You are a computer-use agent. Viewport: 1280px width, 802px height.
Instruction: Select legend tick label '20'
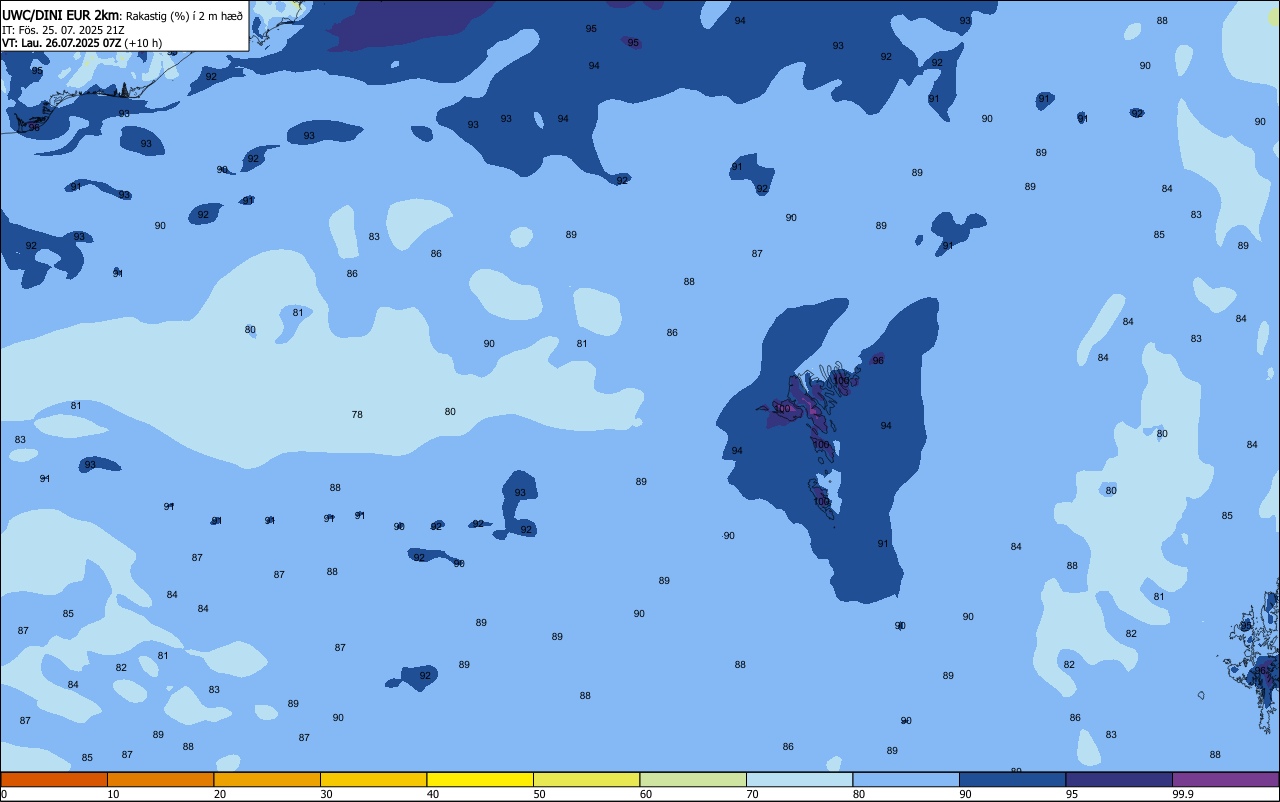pos(220,794)
